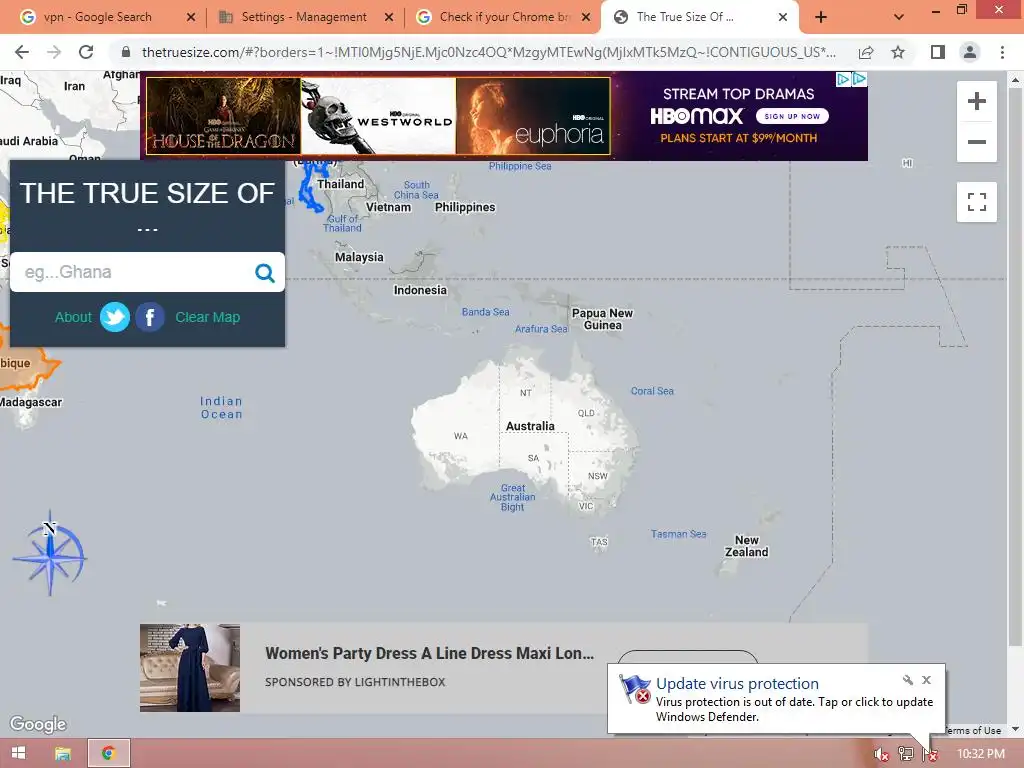Click the Coral Sea label
Image resolution: width=1024 pixels, height=768 pixels.
click(x=652, y=391)
